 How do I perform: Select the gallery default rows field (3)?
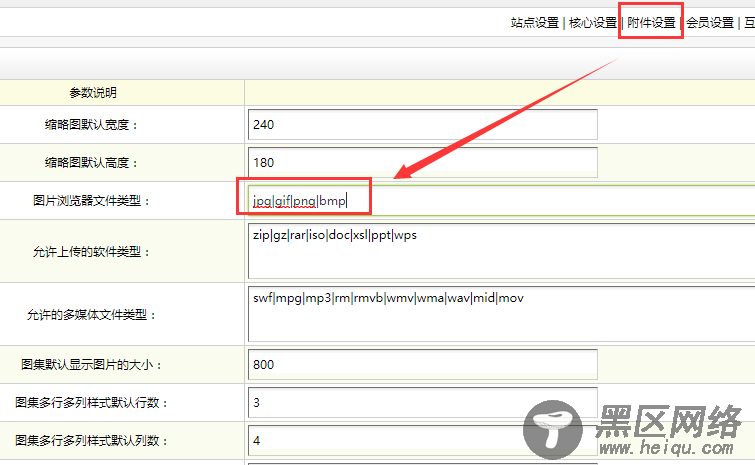coord(421,403)
